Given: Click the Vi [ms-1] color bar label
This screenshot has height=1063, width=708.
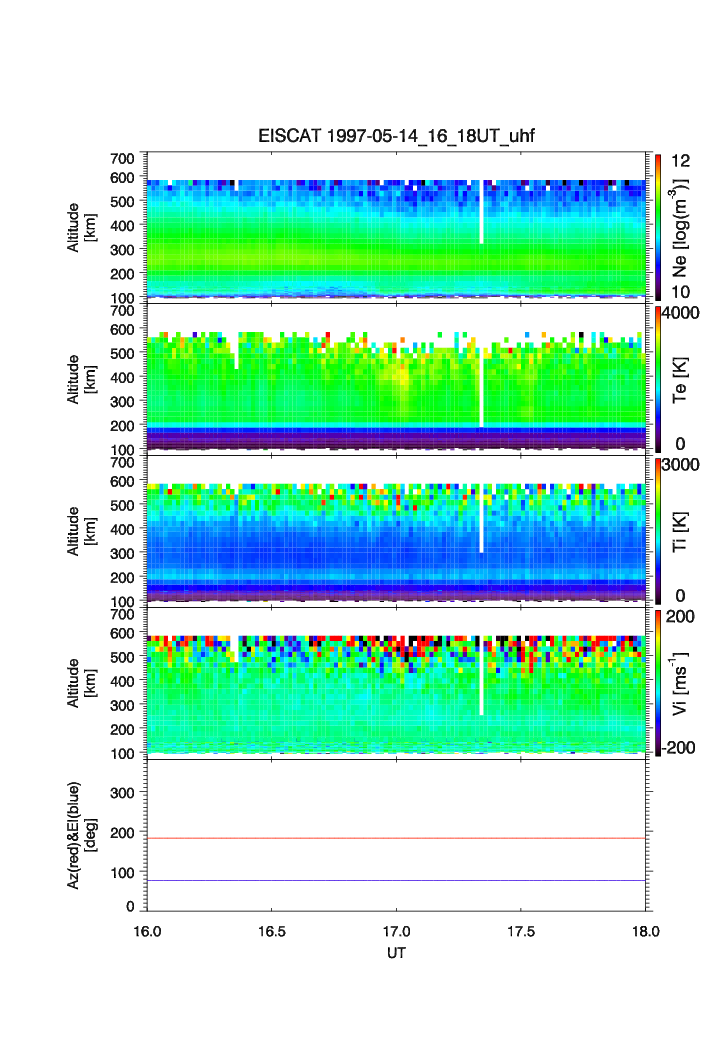Looking at the screenshot, I should tap(680, 683).
